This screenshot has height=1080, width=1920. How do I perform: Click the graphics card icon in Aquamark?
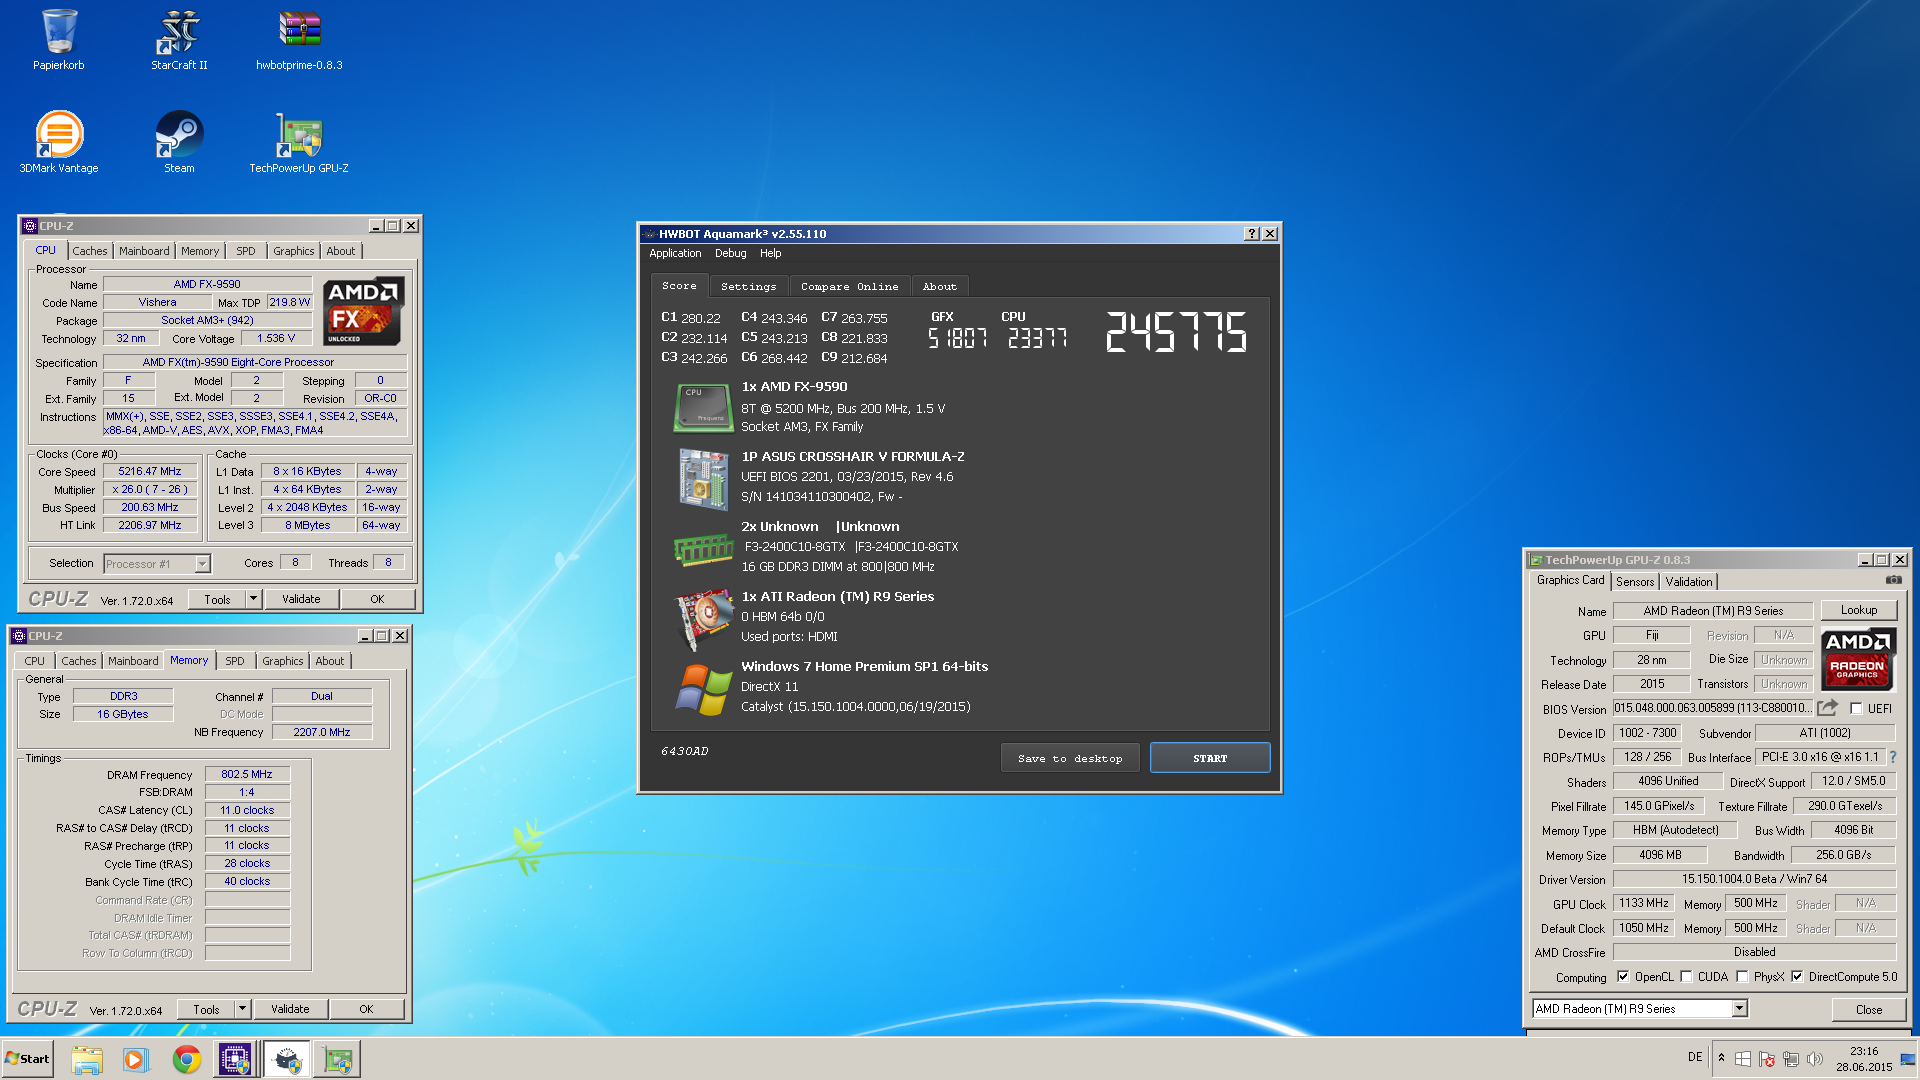coord(704,618)
